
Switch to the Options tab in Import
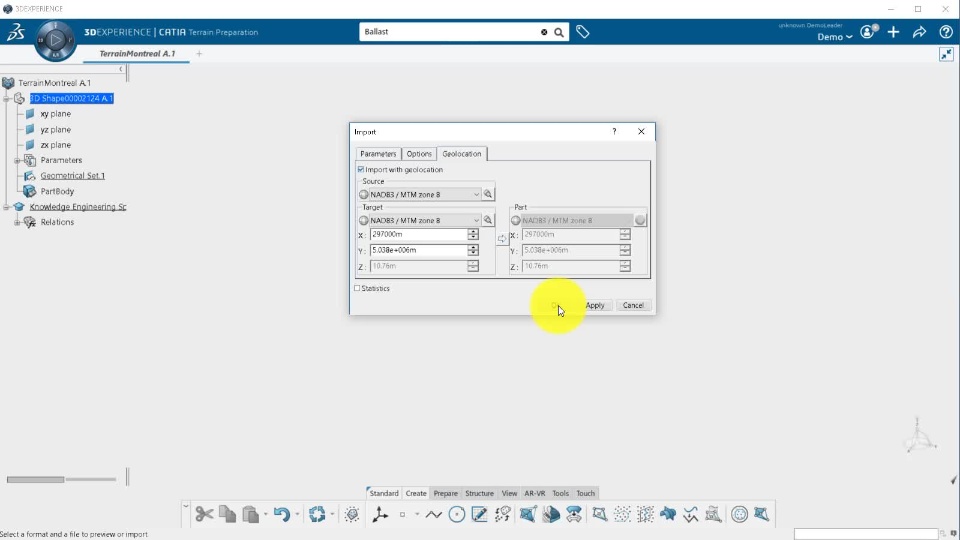pos(419,154)
